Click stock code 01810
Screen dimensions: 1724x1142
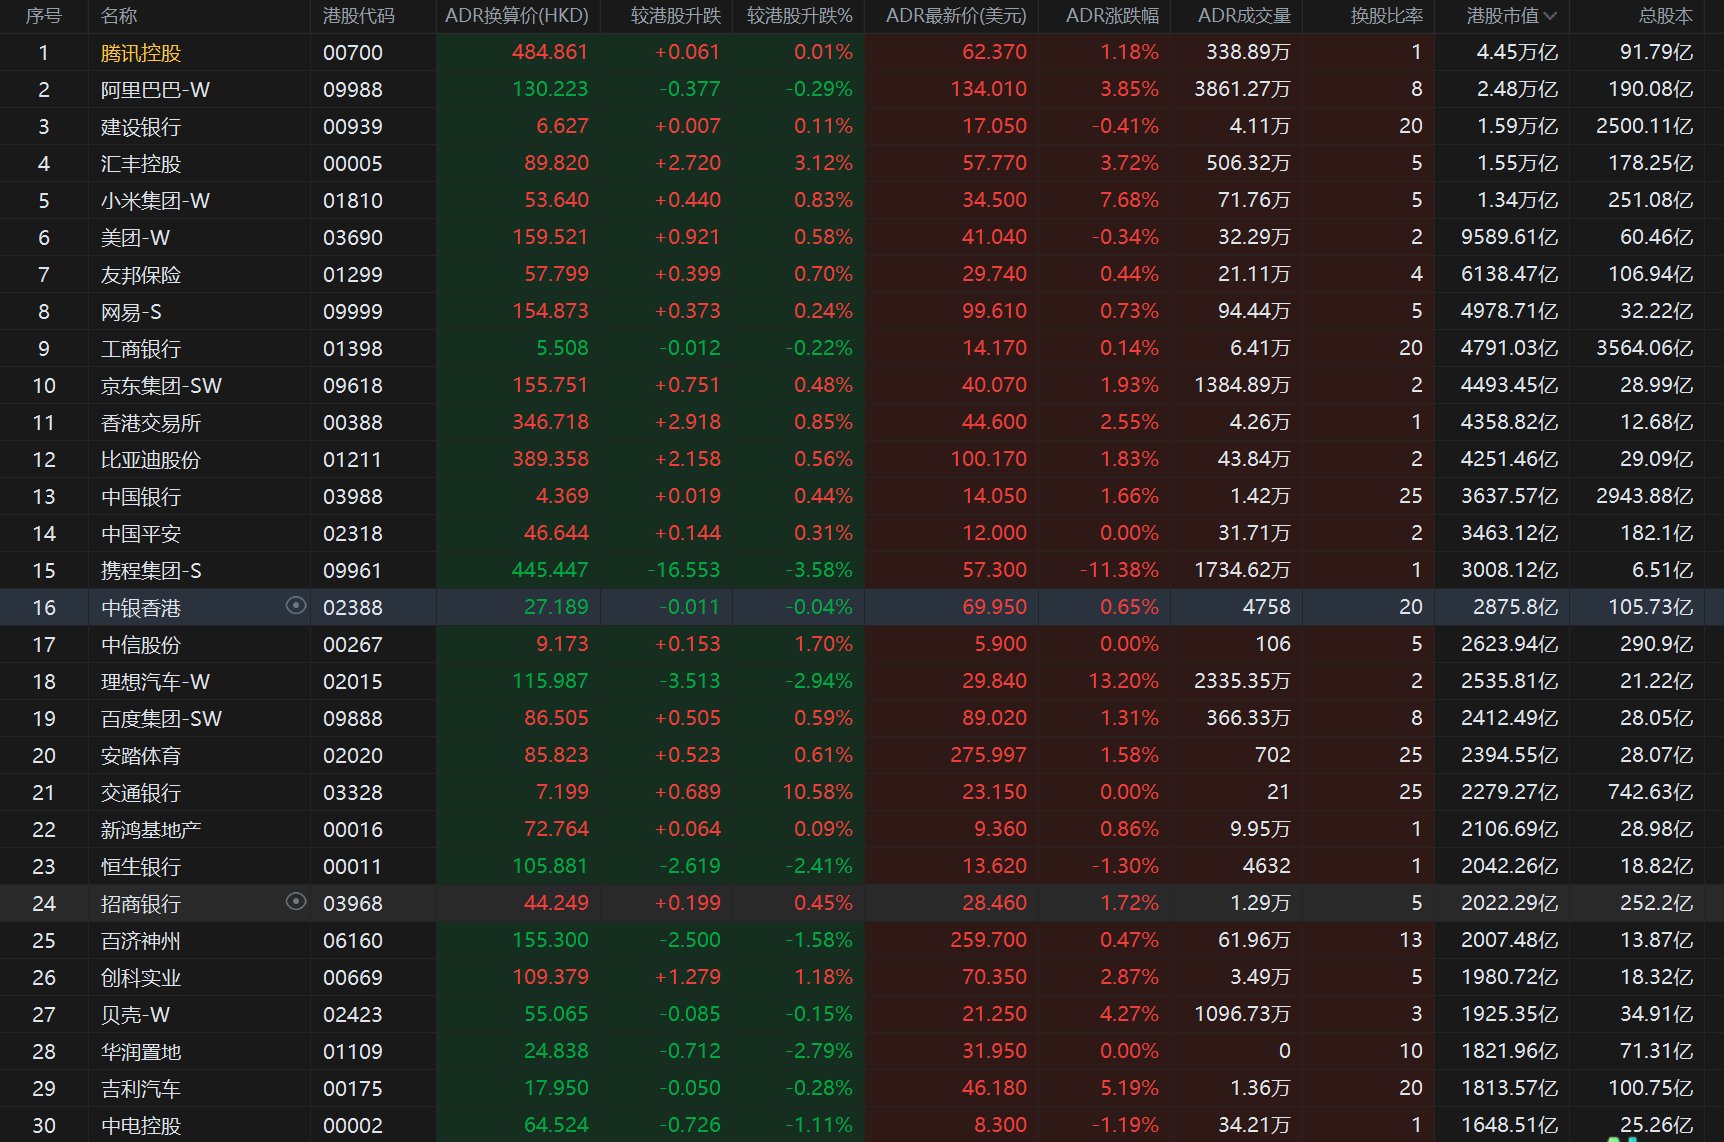[352, 201]
